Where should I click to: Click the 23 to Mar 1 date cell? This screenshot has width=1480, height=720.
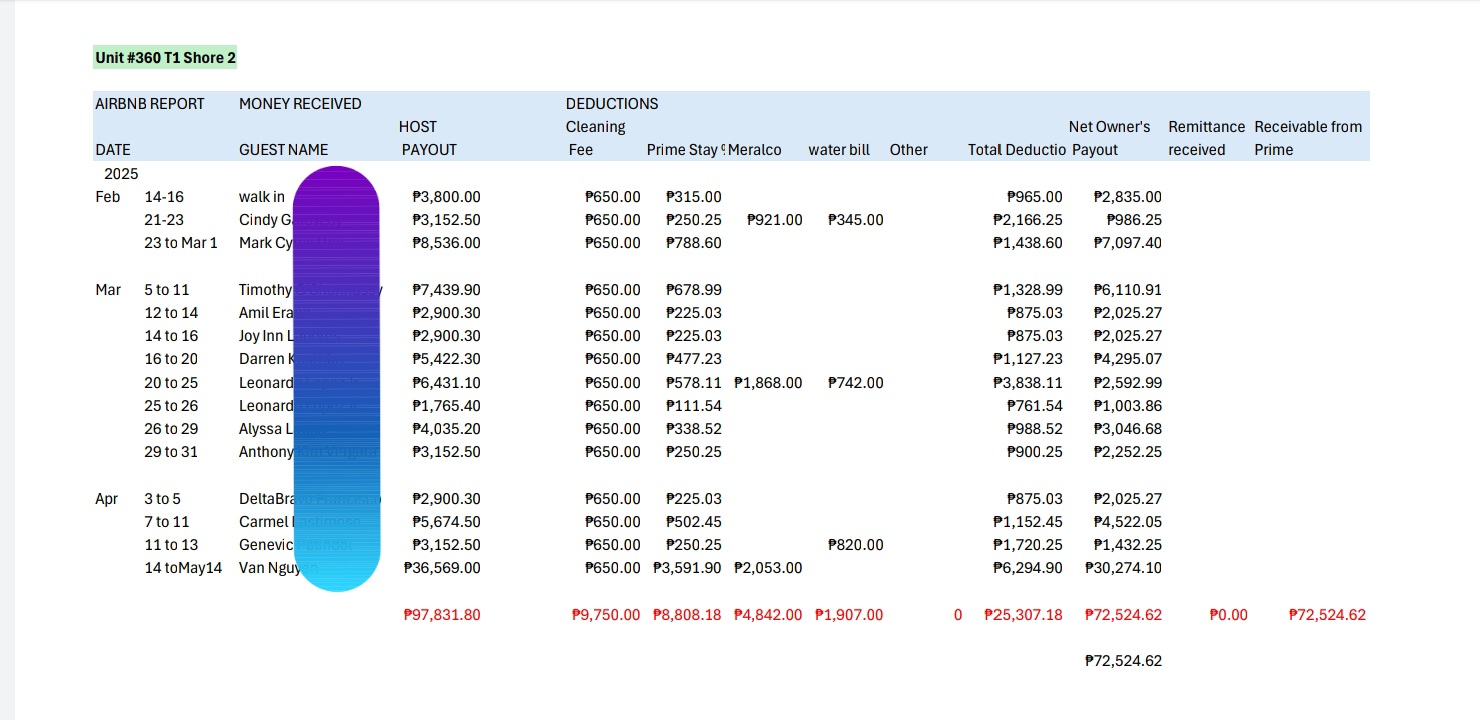[x=180, y=243]
